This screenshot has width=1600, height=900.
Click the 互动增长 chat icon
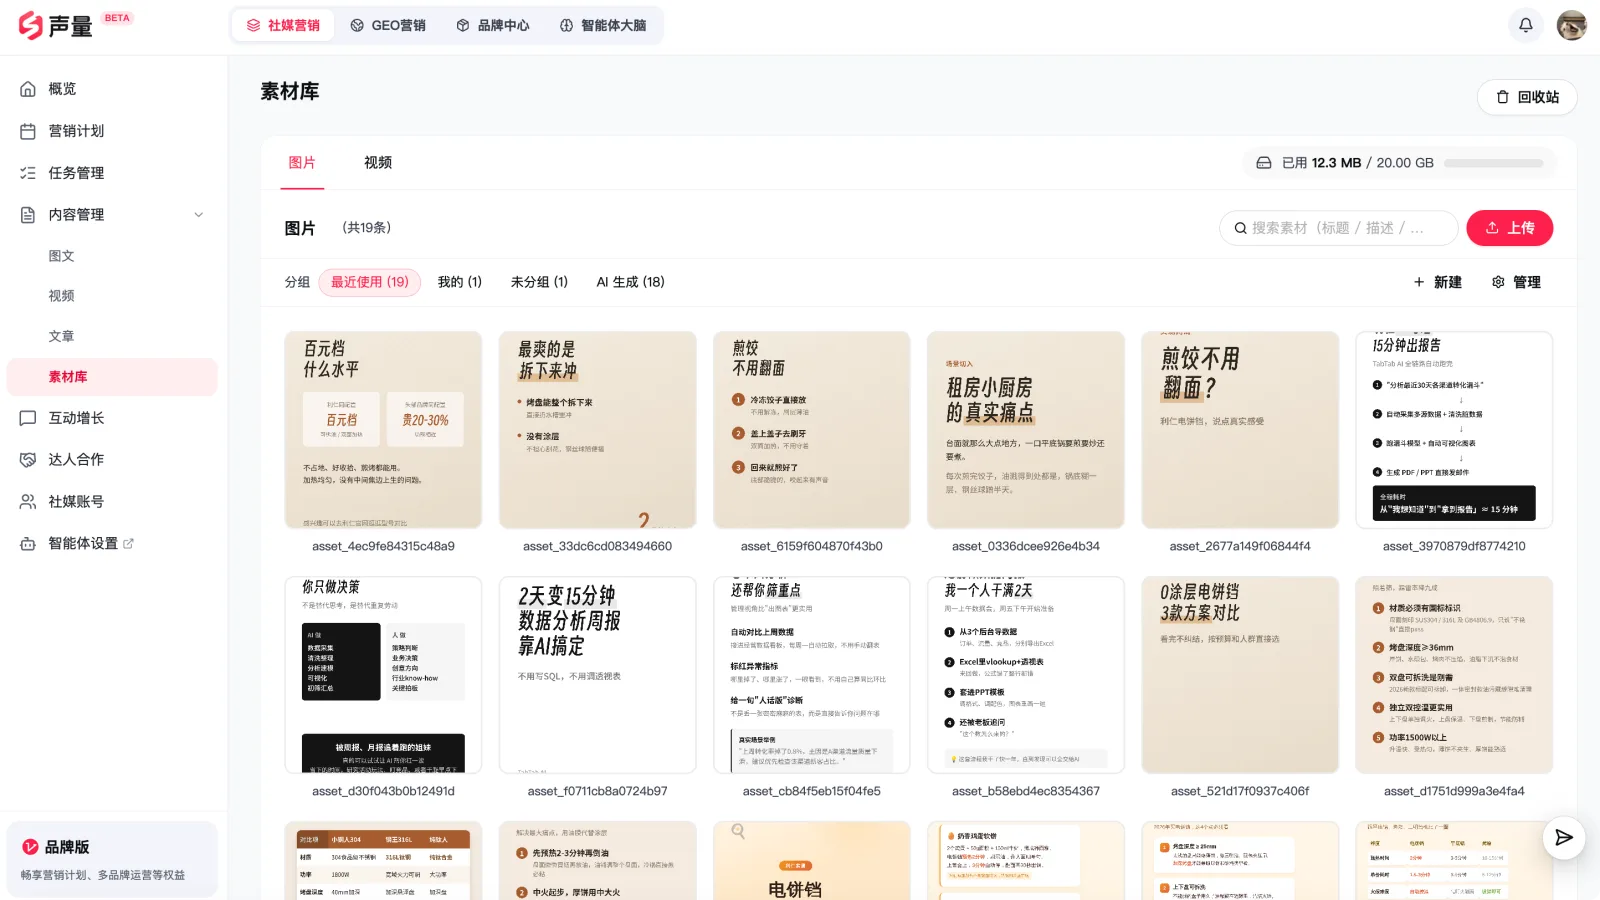pyautogui.click(x=28, y=418)
